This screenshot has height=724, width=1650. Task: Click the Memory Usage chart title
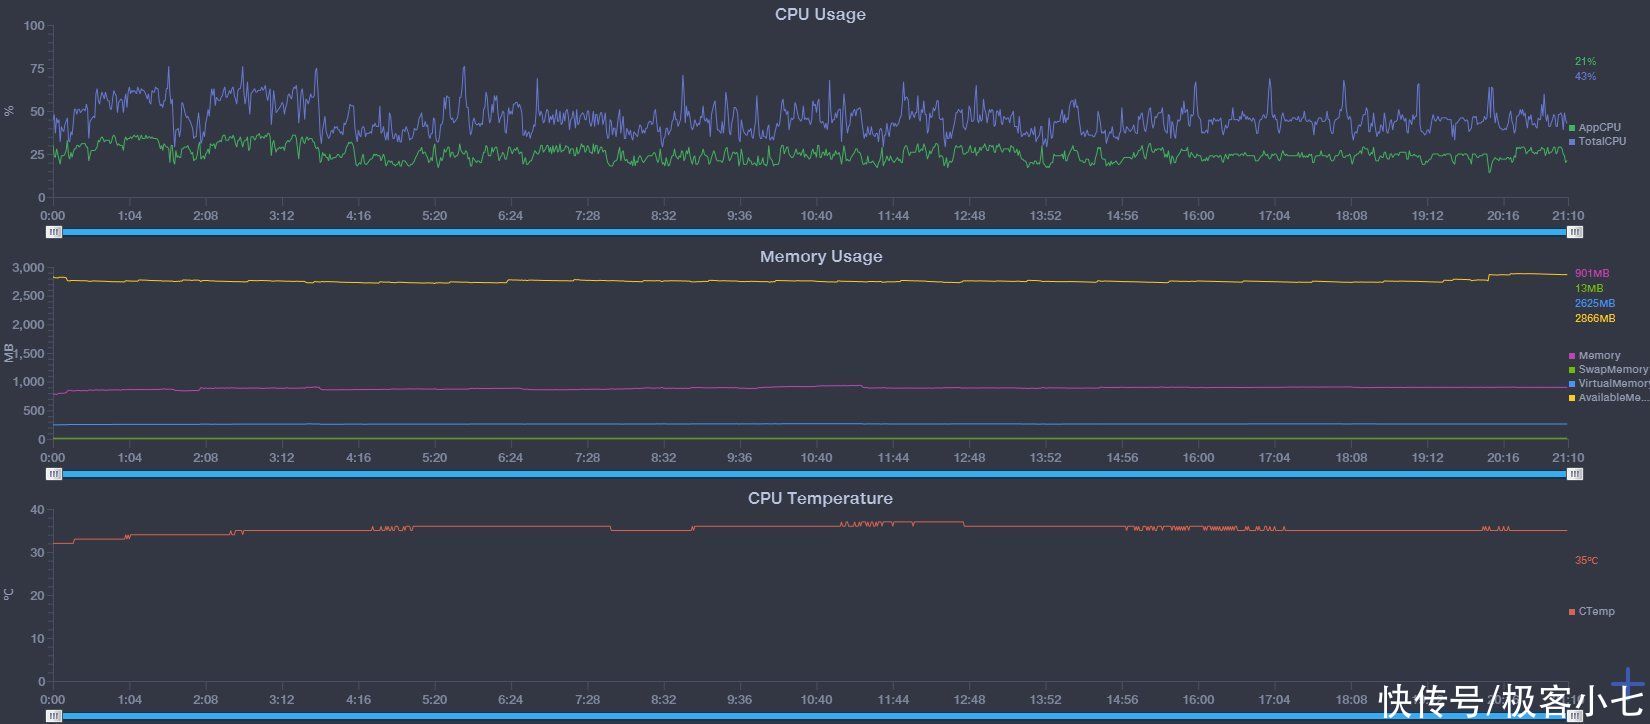[x=821, y=256]
